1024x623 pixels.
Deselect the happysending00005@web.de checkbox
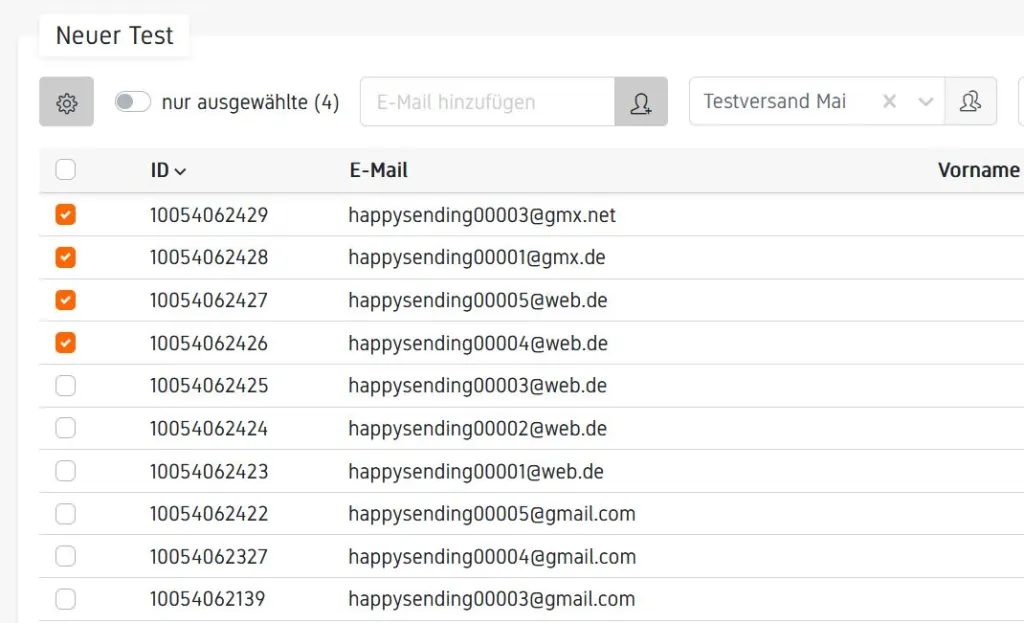pos(65,300)
